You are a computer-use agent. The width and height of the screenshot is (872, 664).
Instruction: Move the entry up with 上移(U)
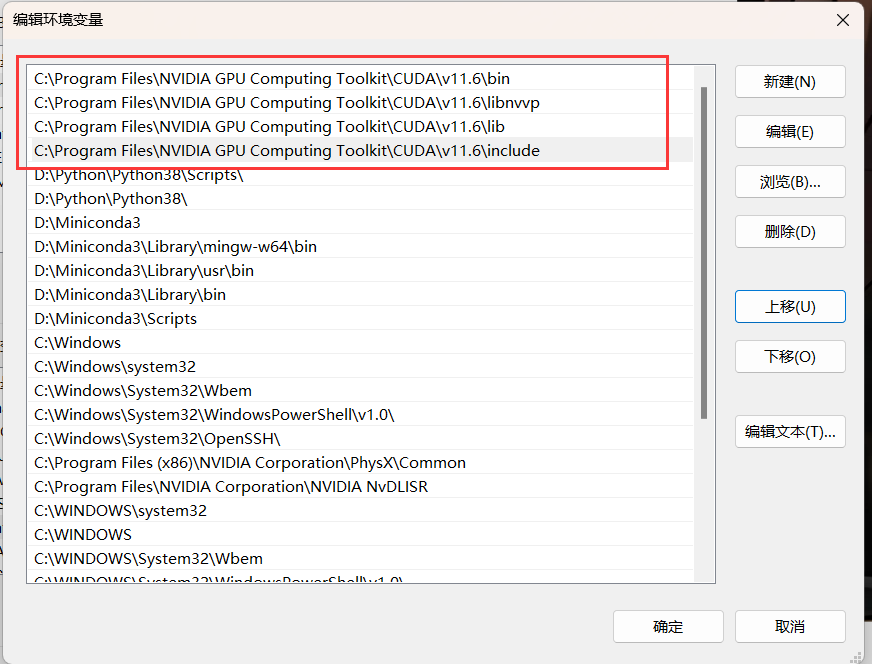[790, 306]
